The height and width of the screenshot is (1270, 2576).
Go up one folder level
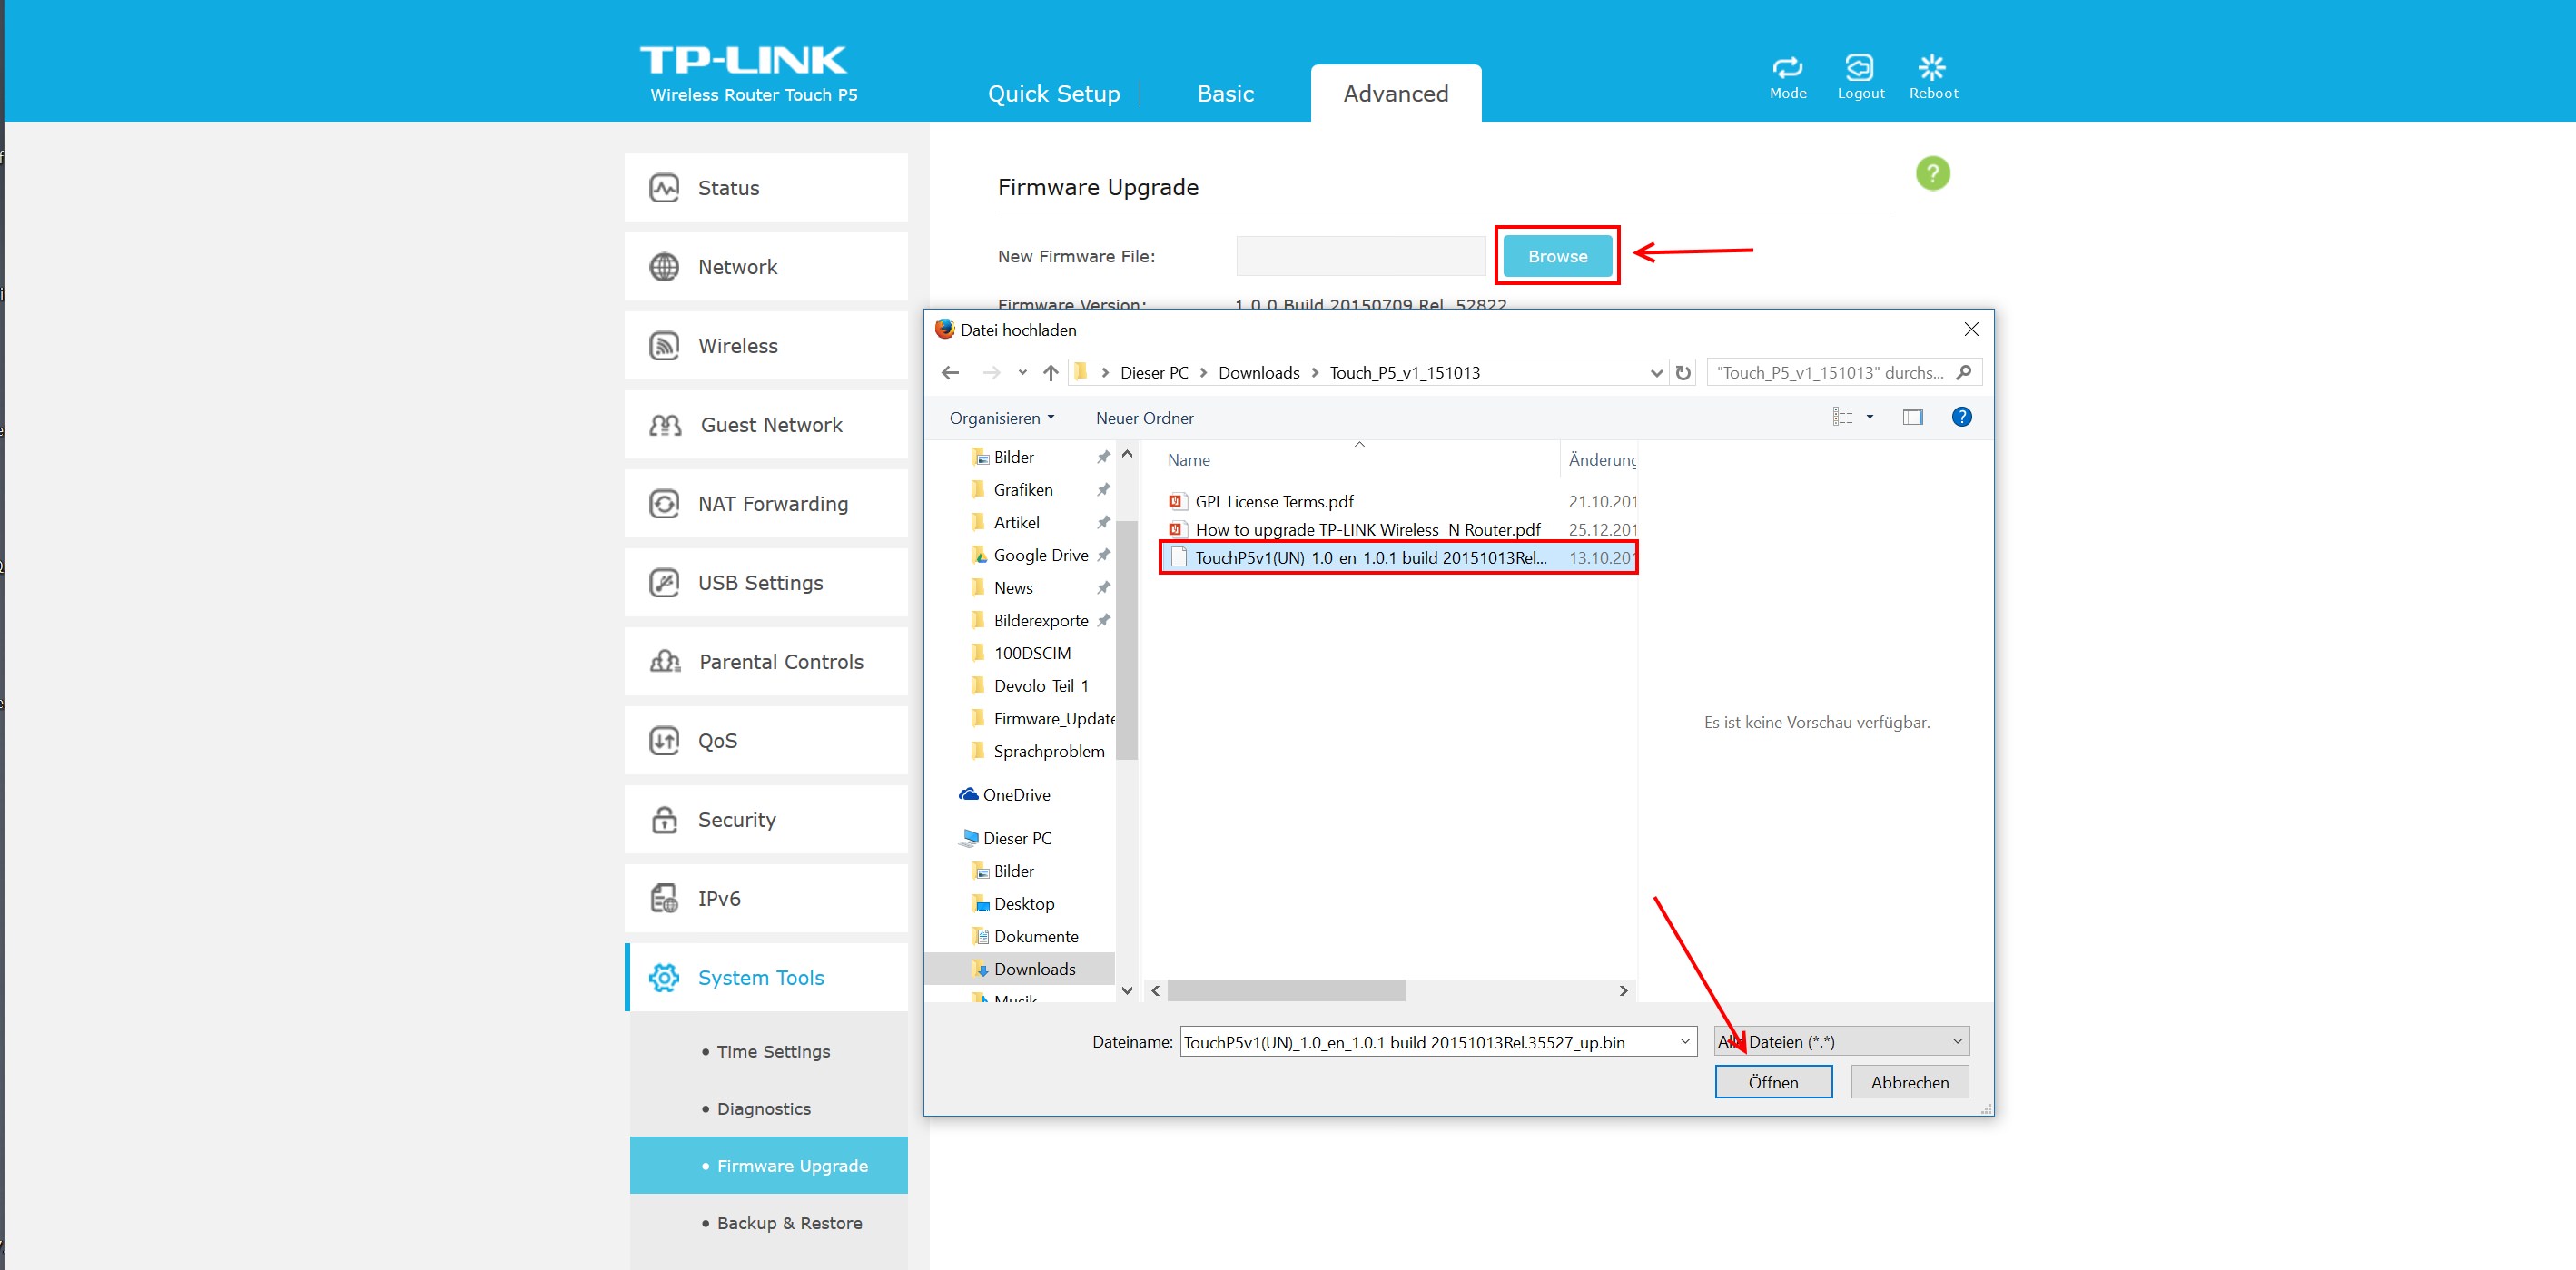1050,373
